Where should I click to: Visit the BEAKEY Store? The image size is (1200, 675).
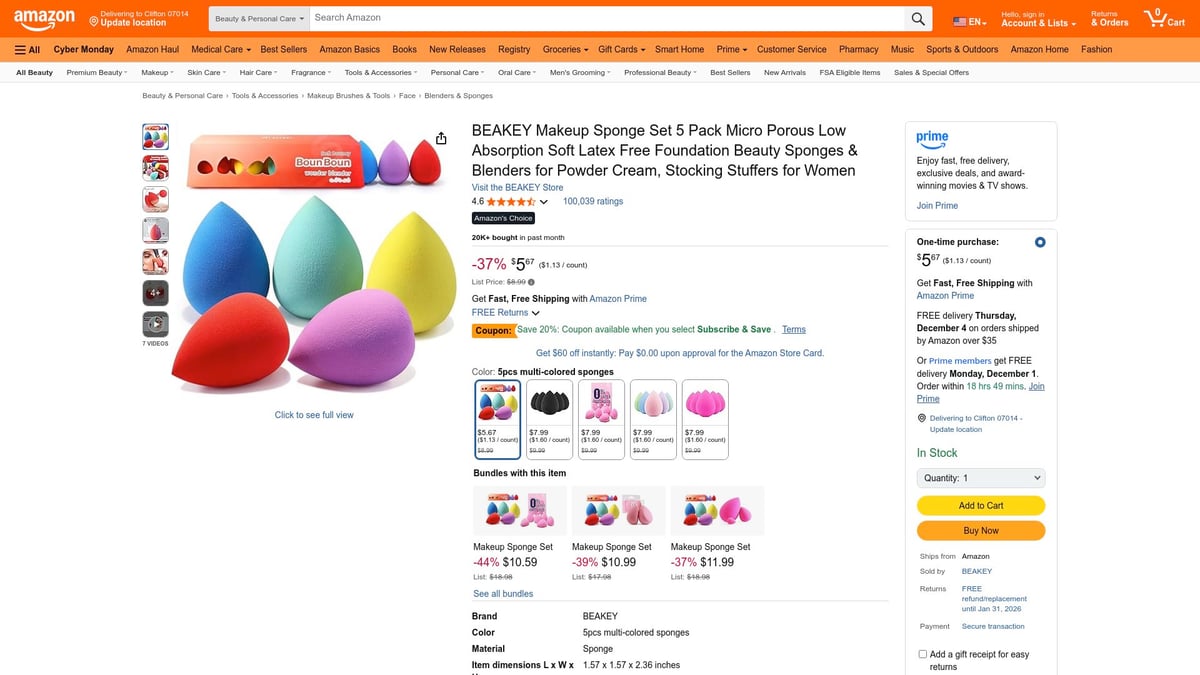pyautogui.click(x=517, y=187)
